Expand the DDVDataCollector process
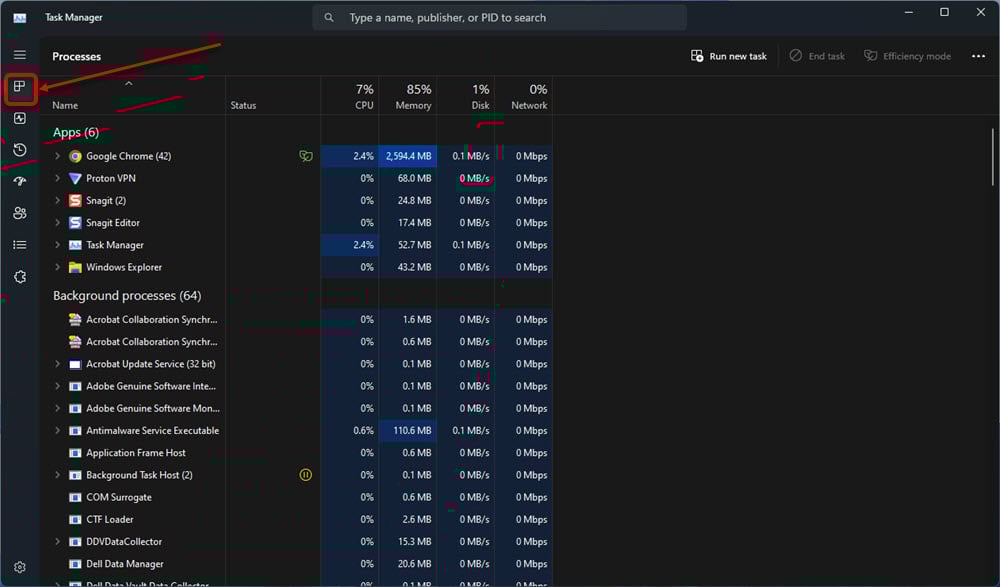This screenshot has height=587, width=1000. (57, 542)
